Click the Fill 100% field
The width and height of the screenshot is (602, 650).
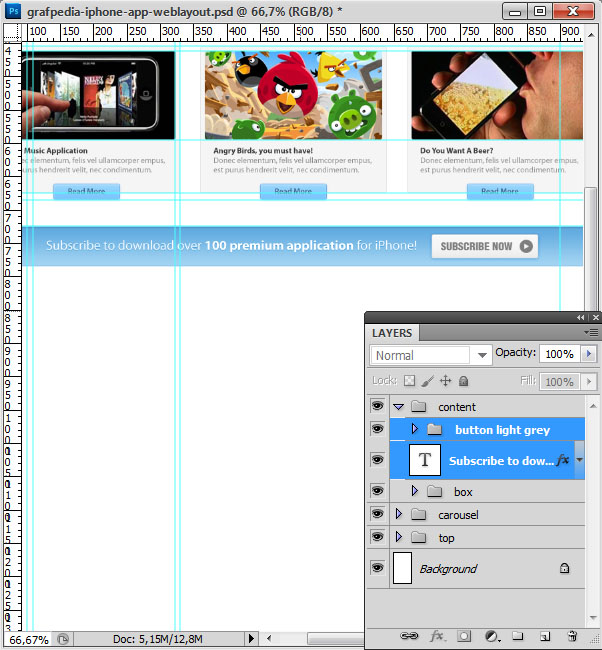[560, 381]
